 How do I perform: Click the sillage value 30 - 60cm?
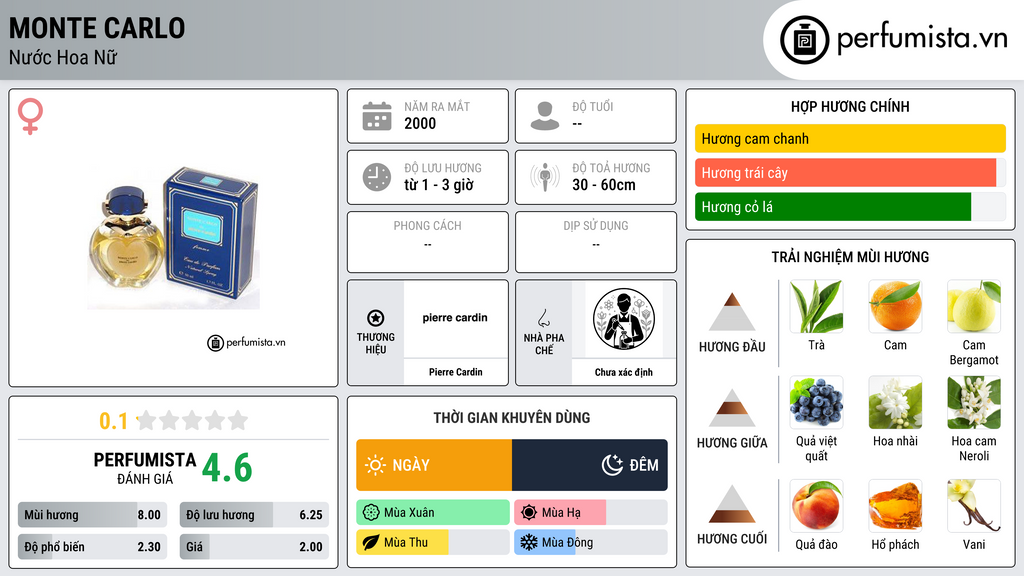[x=604, y=185]
